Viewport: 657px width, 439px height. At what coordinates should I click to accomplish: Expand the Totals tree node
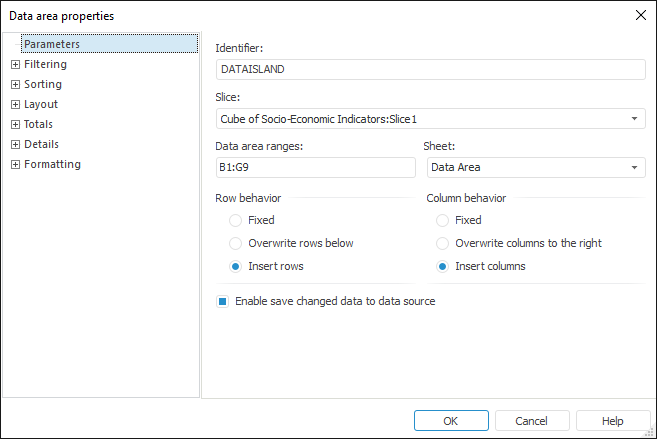click(15, 125)
